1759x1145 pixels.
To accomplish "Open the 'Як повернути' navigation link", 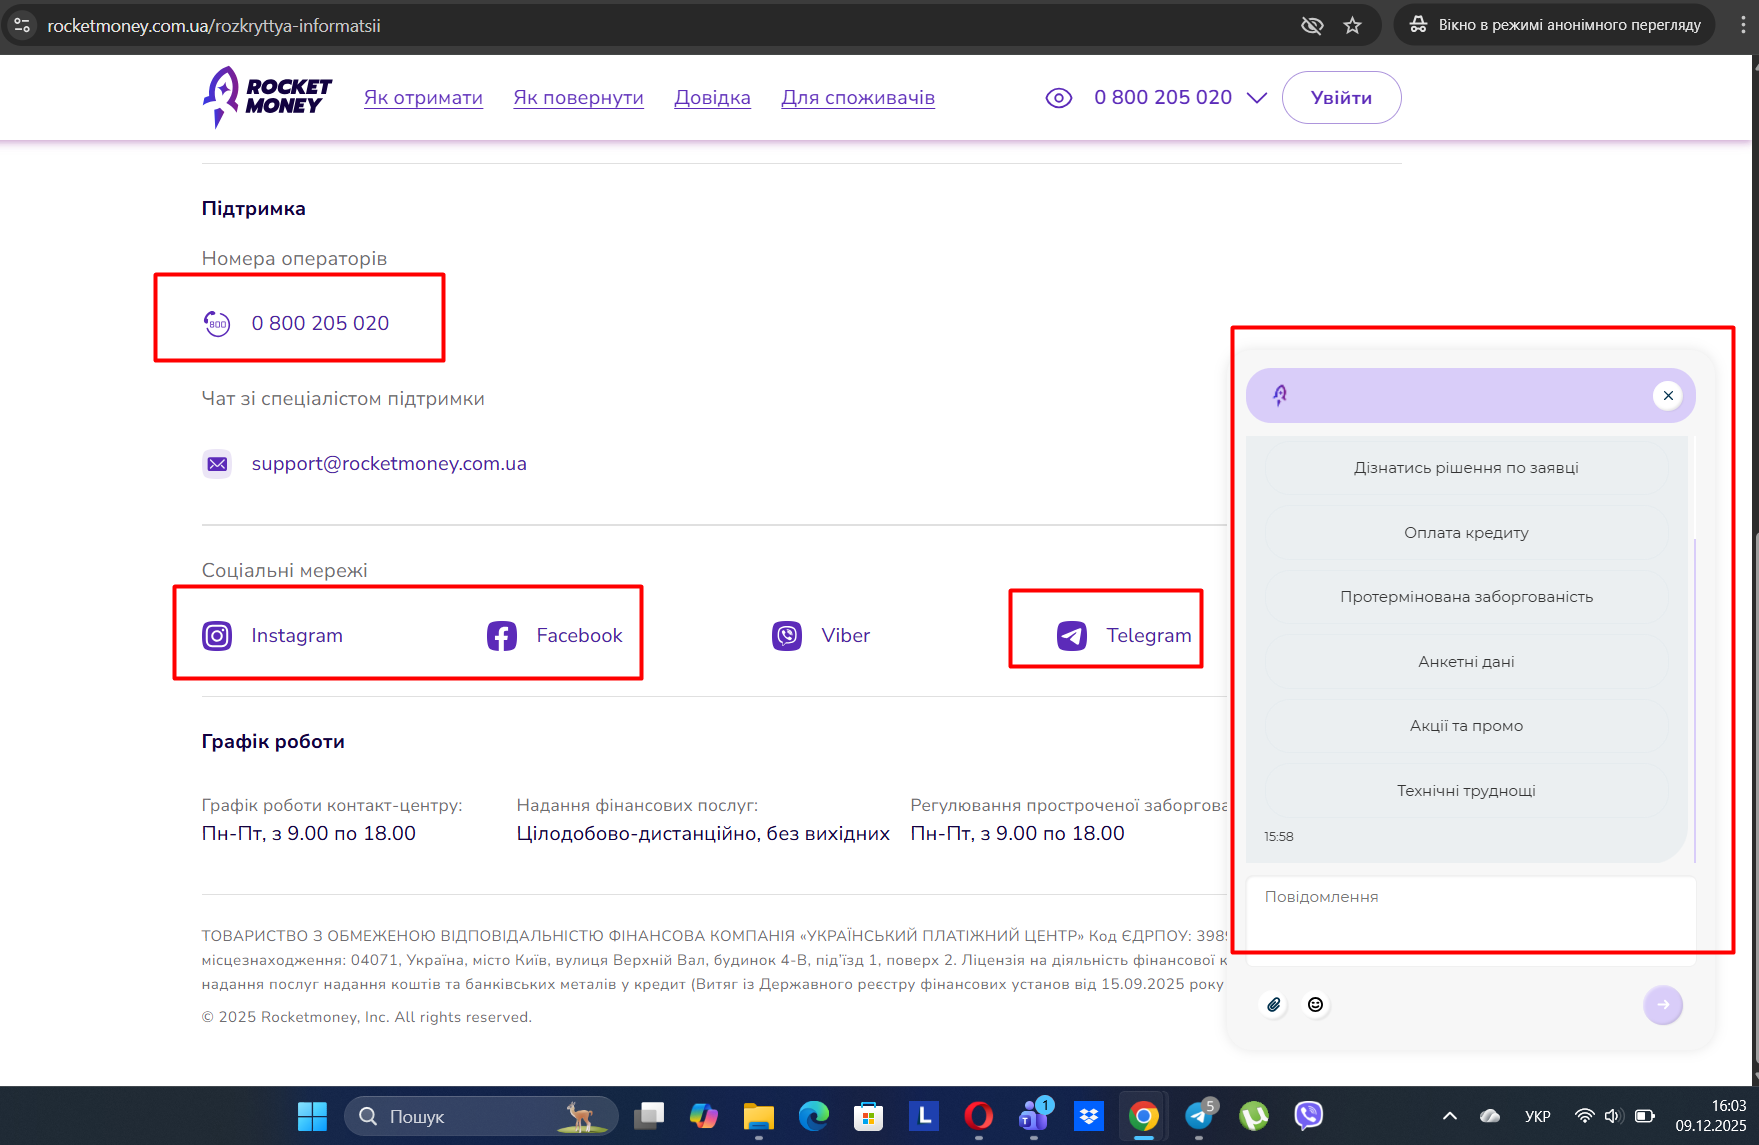I will click(x=578, y=98).
